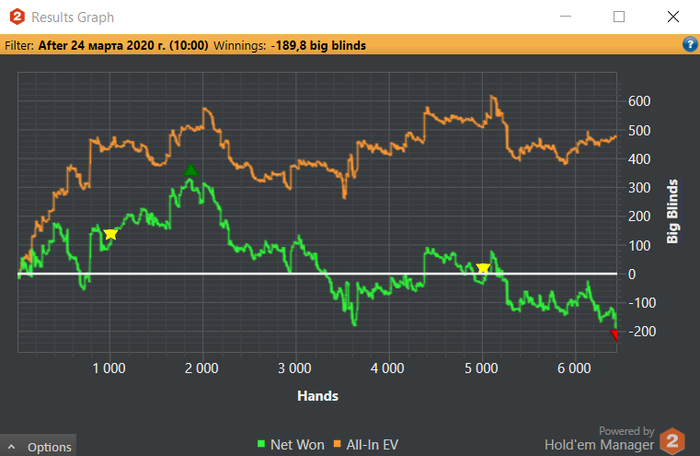The height and width of the screenshot is (456, 700).
Task: Click the winnings value -189,8 big blinds
Action: 318,46
